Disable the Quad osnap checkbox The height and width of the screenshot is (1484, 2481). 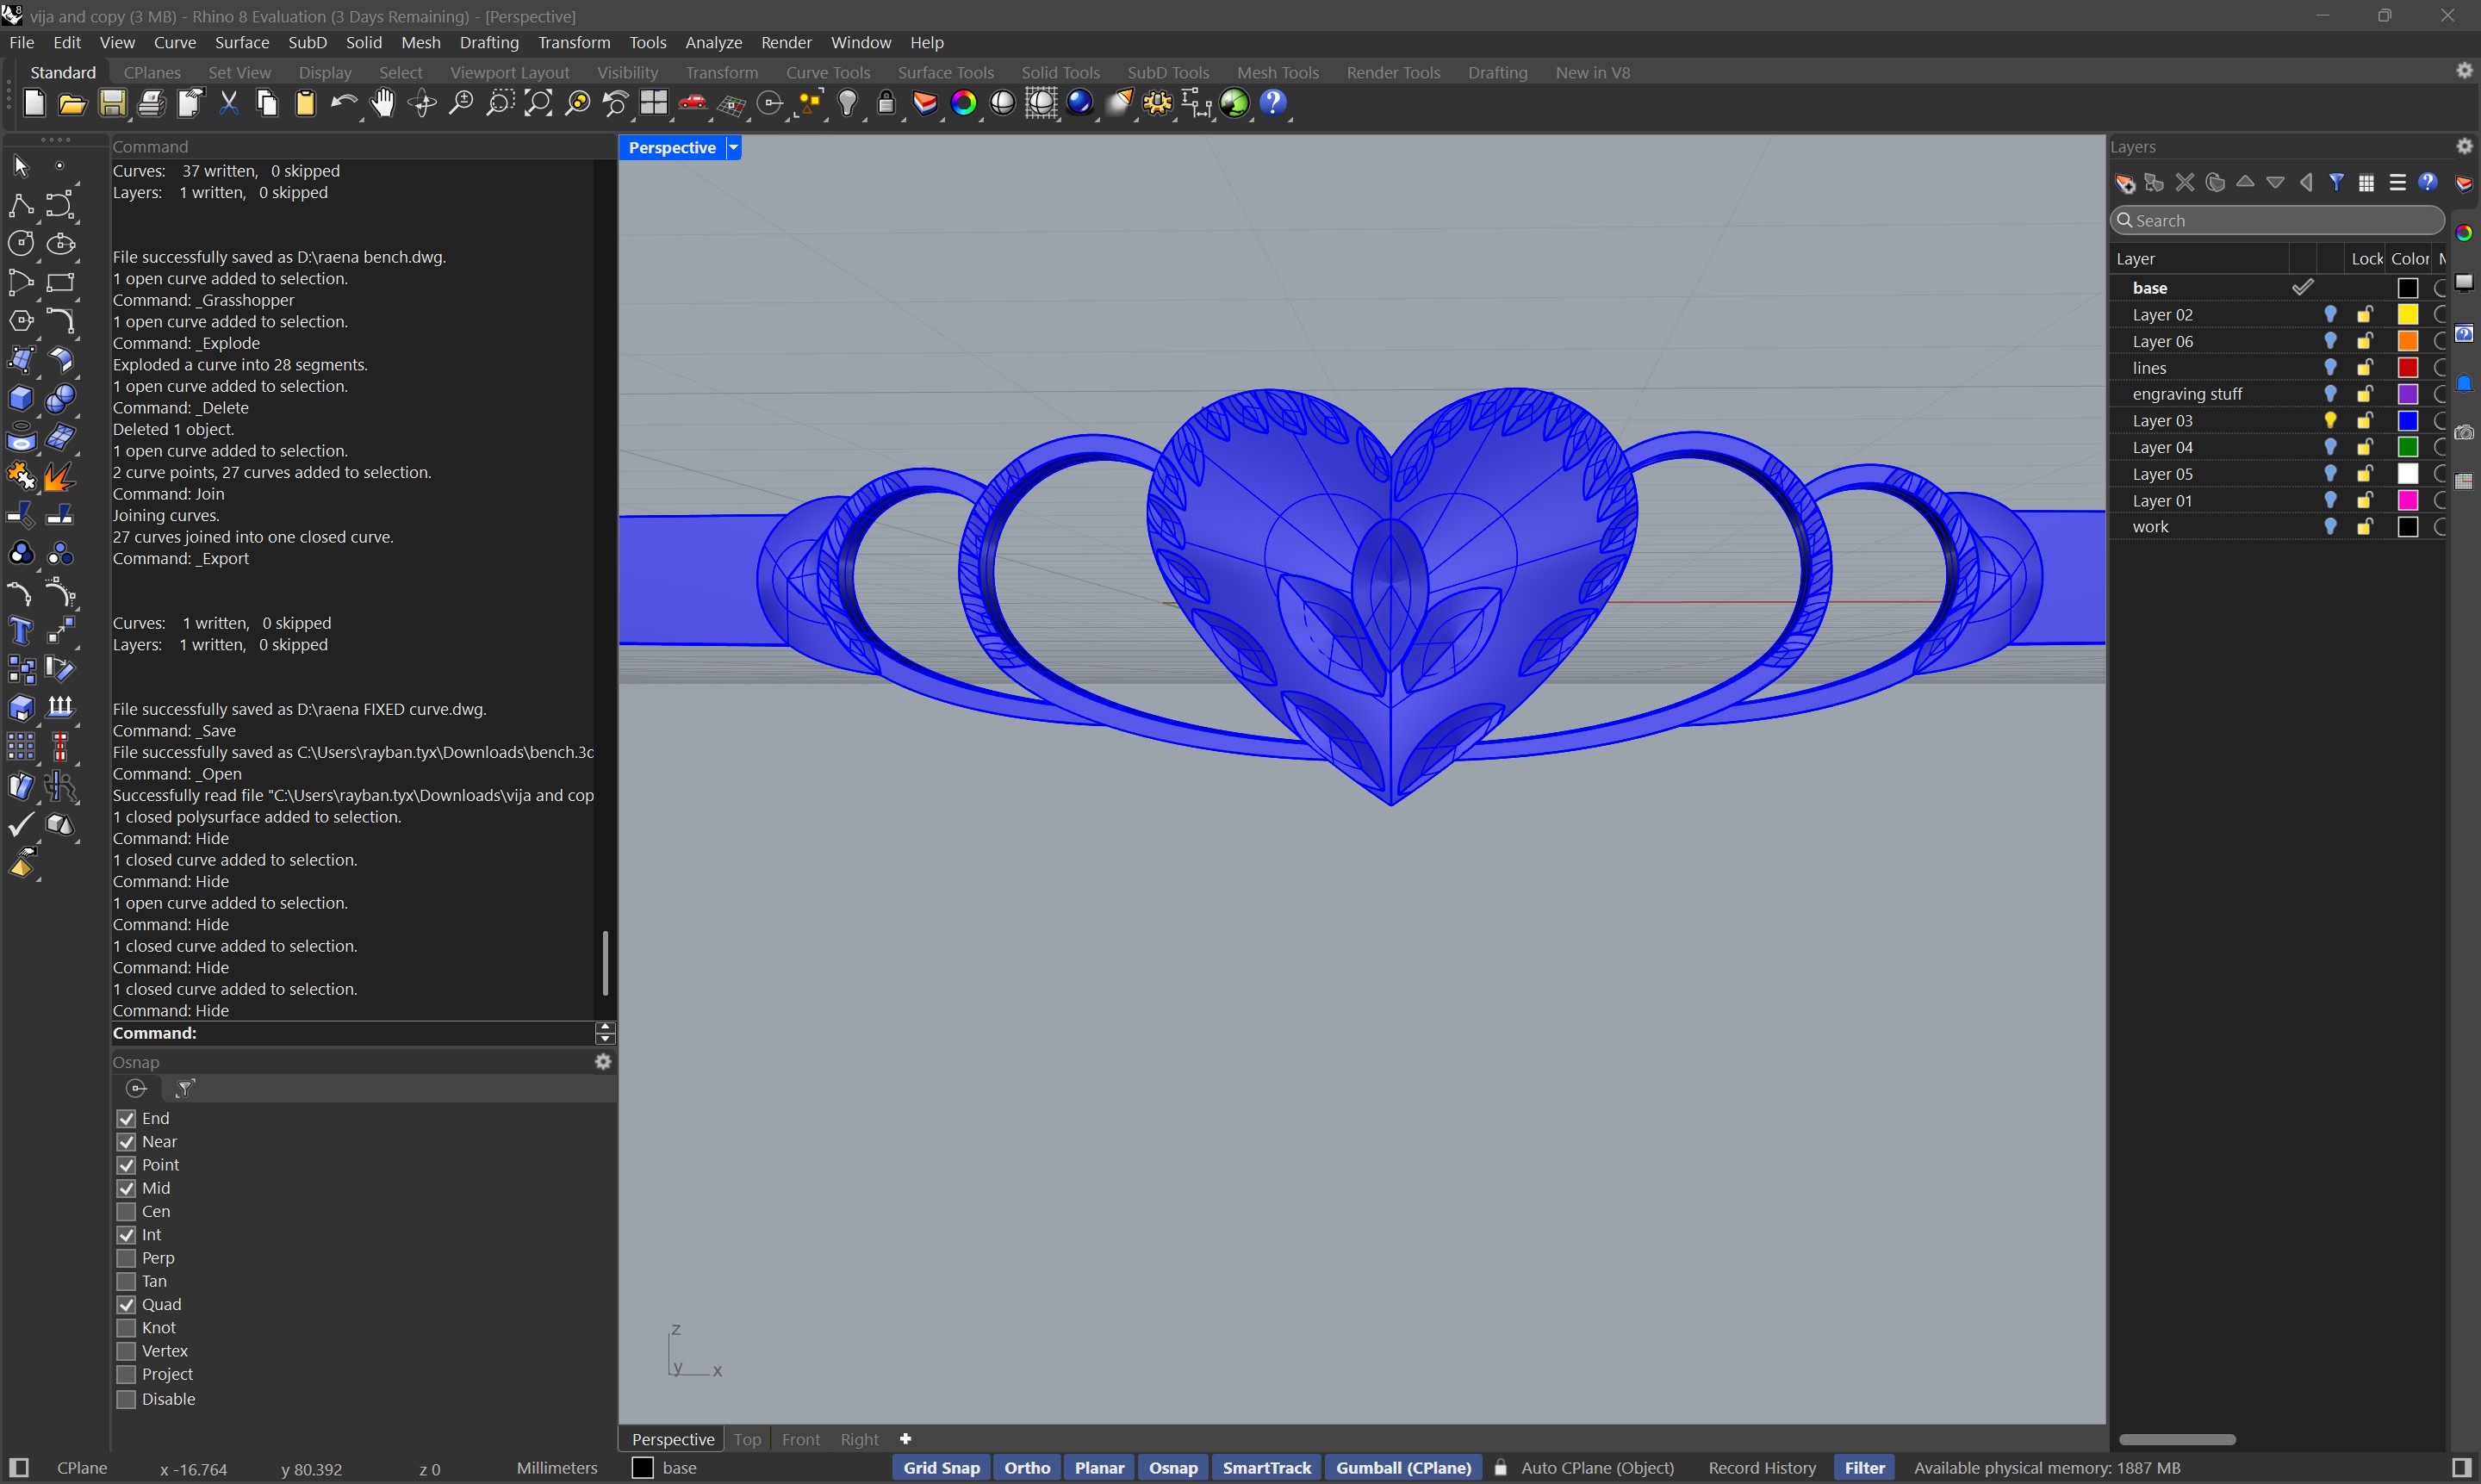(x=127, y=1304)
